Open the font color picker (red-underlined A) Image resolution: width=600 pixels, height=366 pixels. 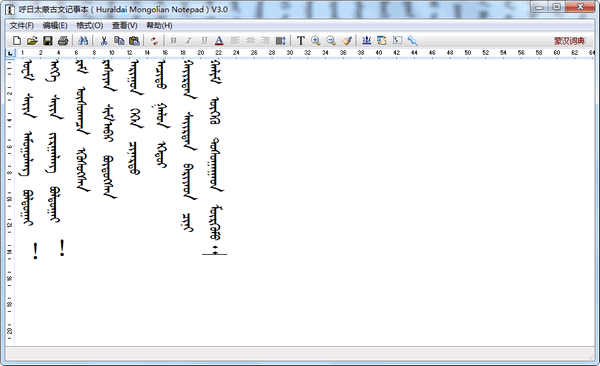219,41
